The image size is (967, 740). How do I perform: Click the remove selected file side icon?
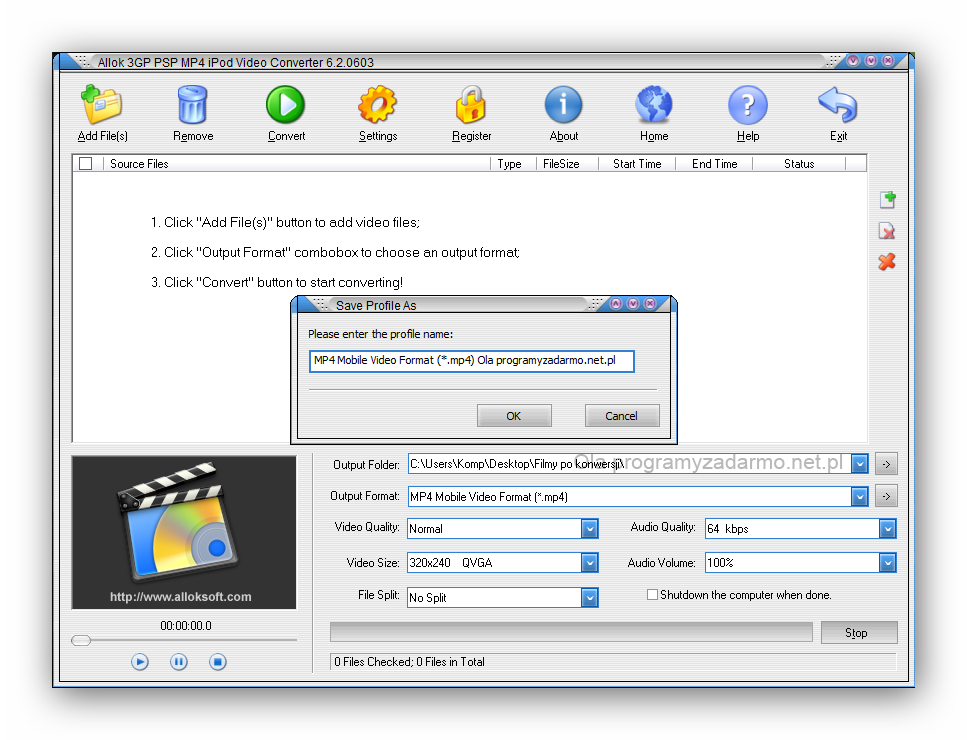click(x=887, y=231)
